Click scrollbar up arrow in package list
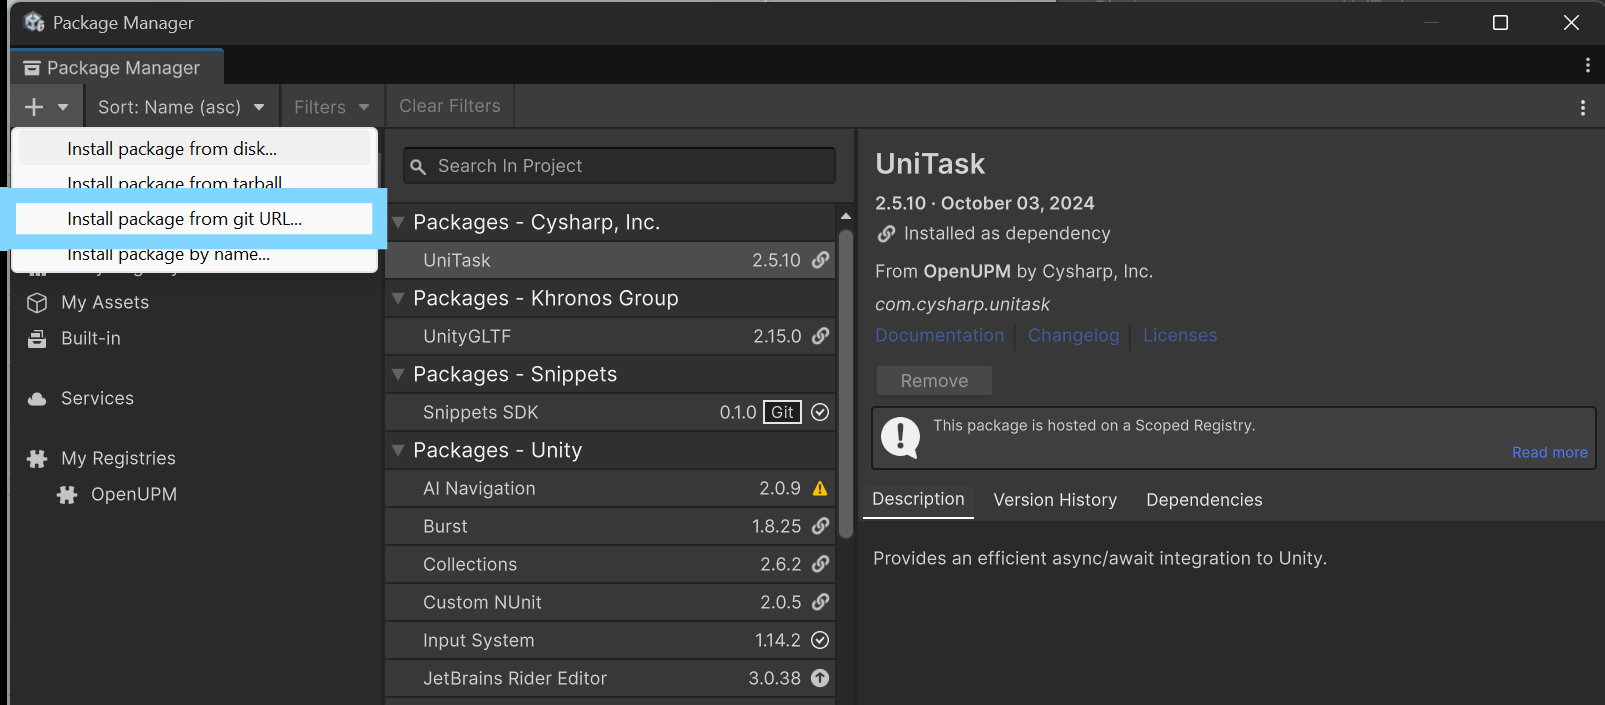1605x705 pixels. 846,216
